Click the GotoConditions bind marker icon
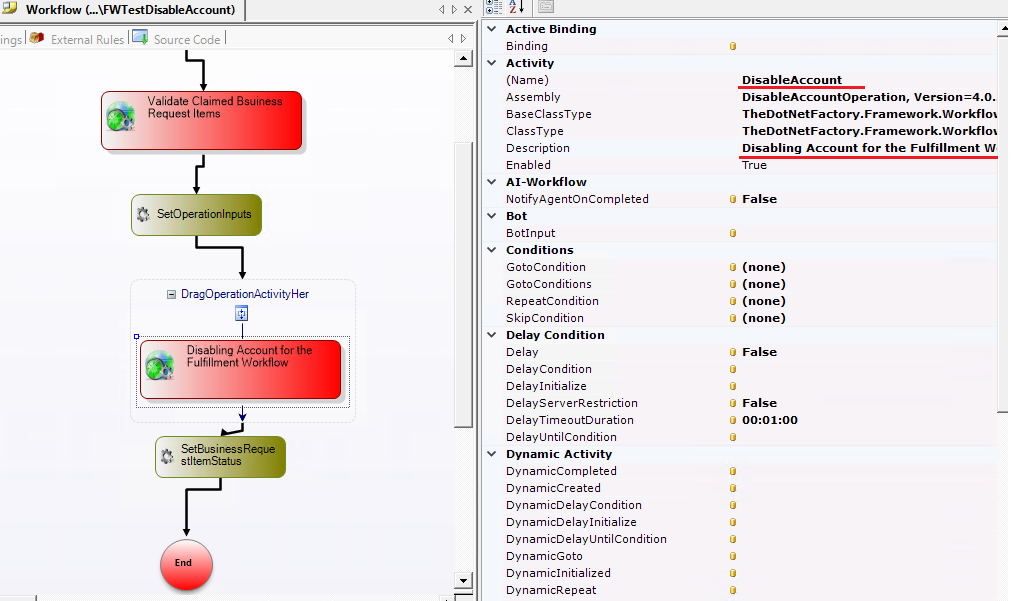This screenshot has height=601, width=1015. click(x=733, y=284)
